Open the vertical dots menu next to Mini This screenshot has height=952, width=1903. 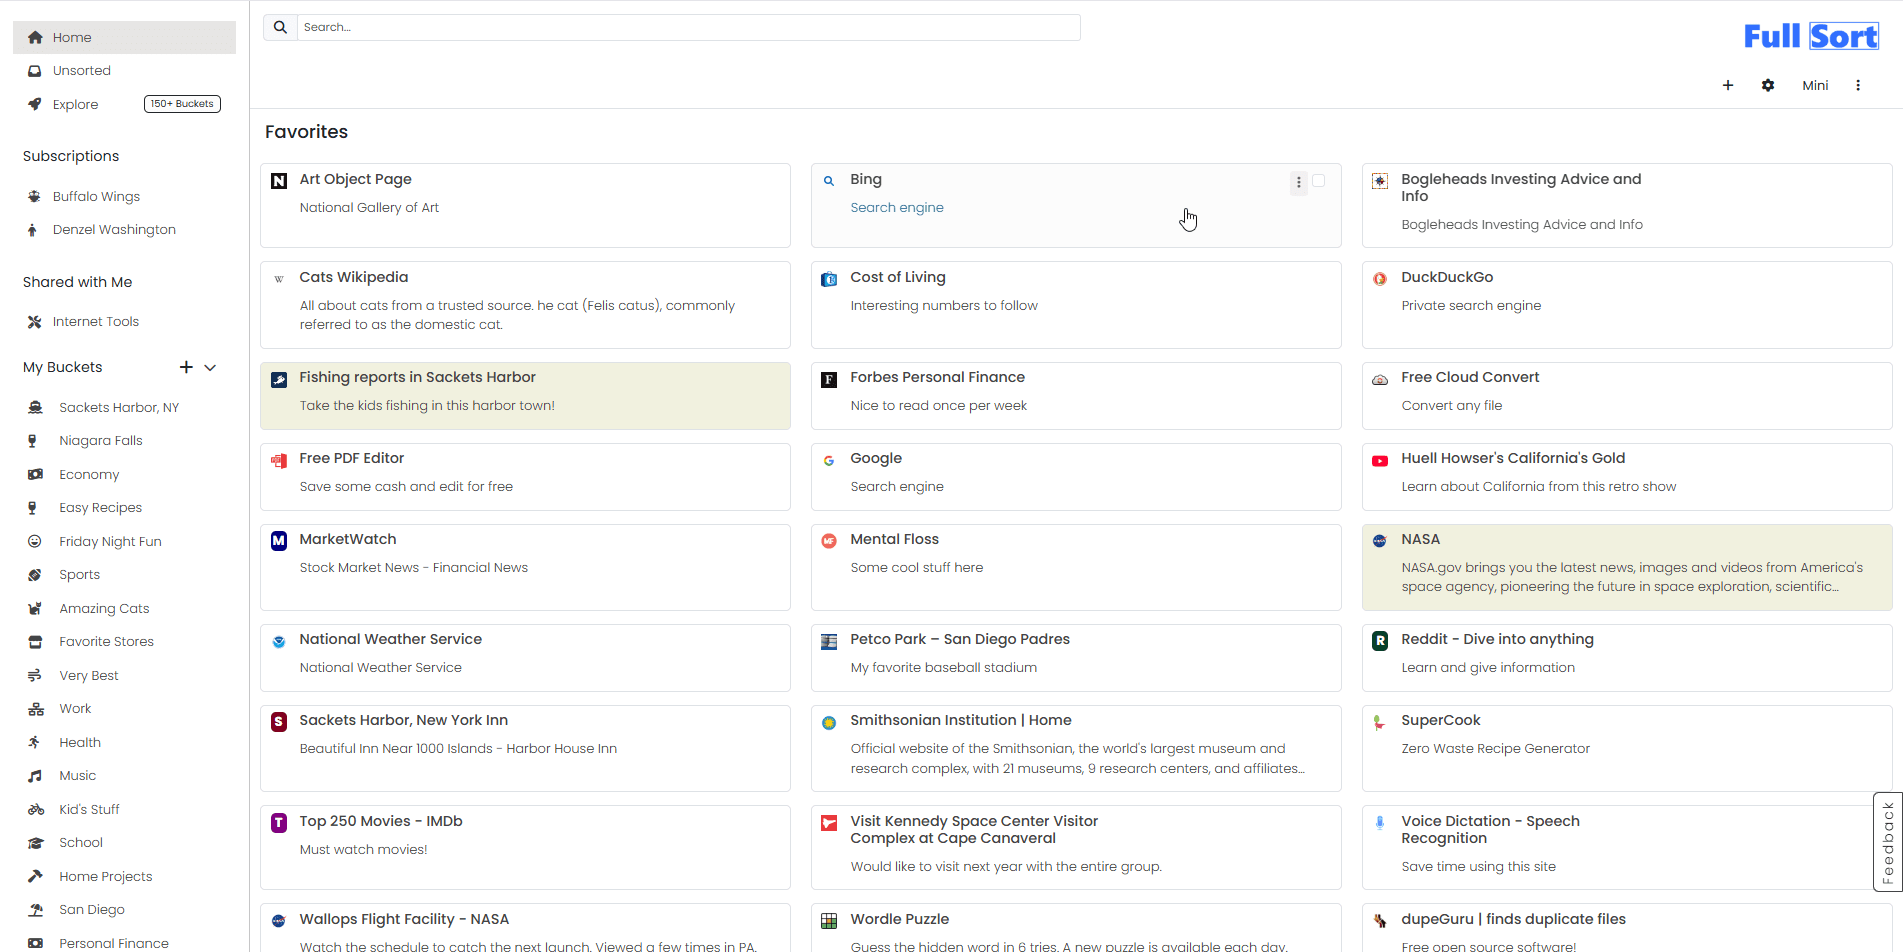click(x=1858, y=85)
